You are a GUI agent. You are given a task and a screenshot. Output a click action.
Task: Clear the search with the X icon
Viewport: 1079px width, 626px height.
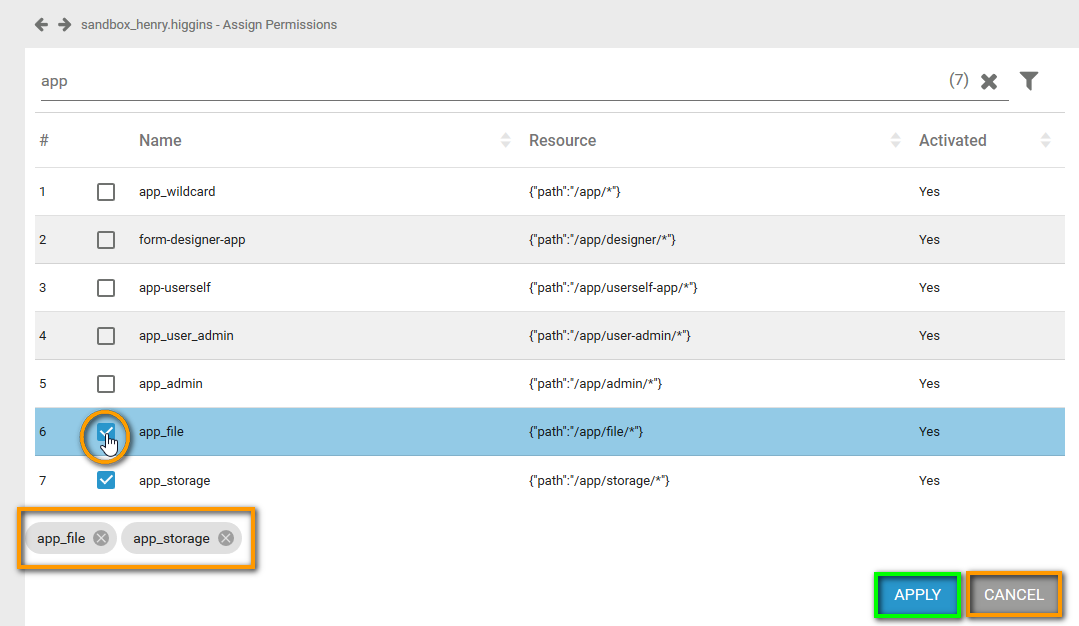[x=989, y=80]
